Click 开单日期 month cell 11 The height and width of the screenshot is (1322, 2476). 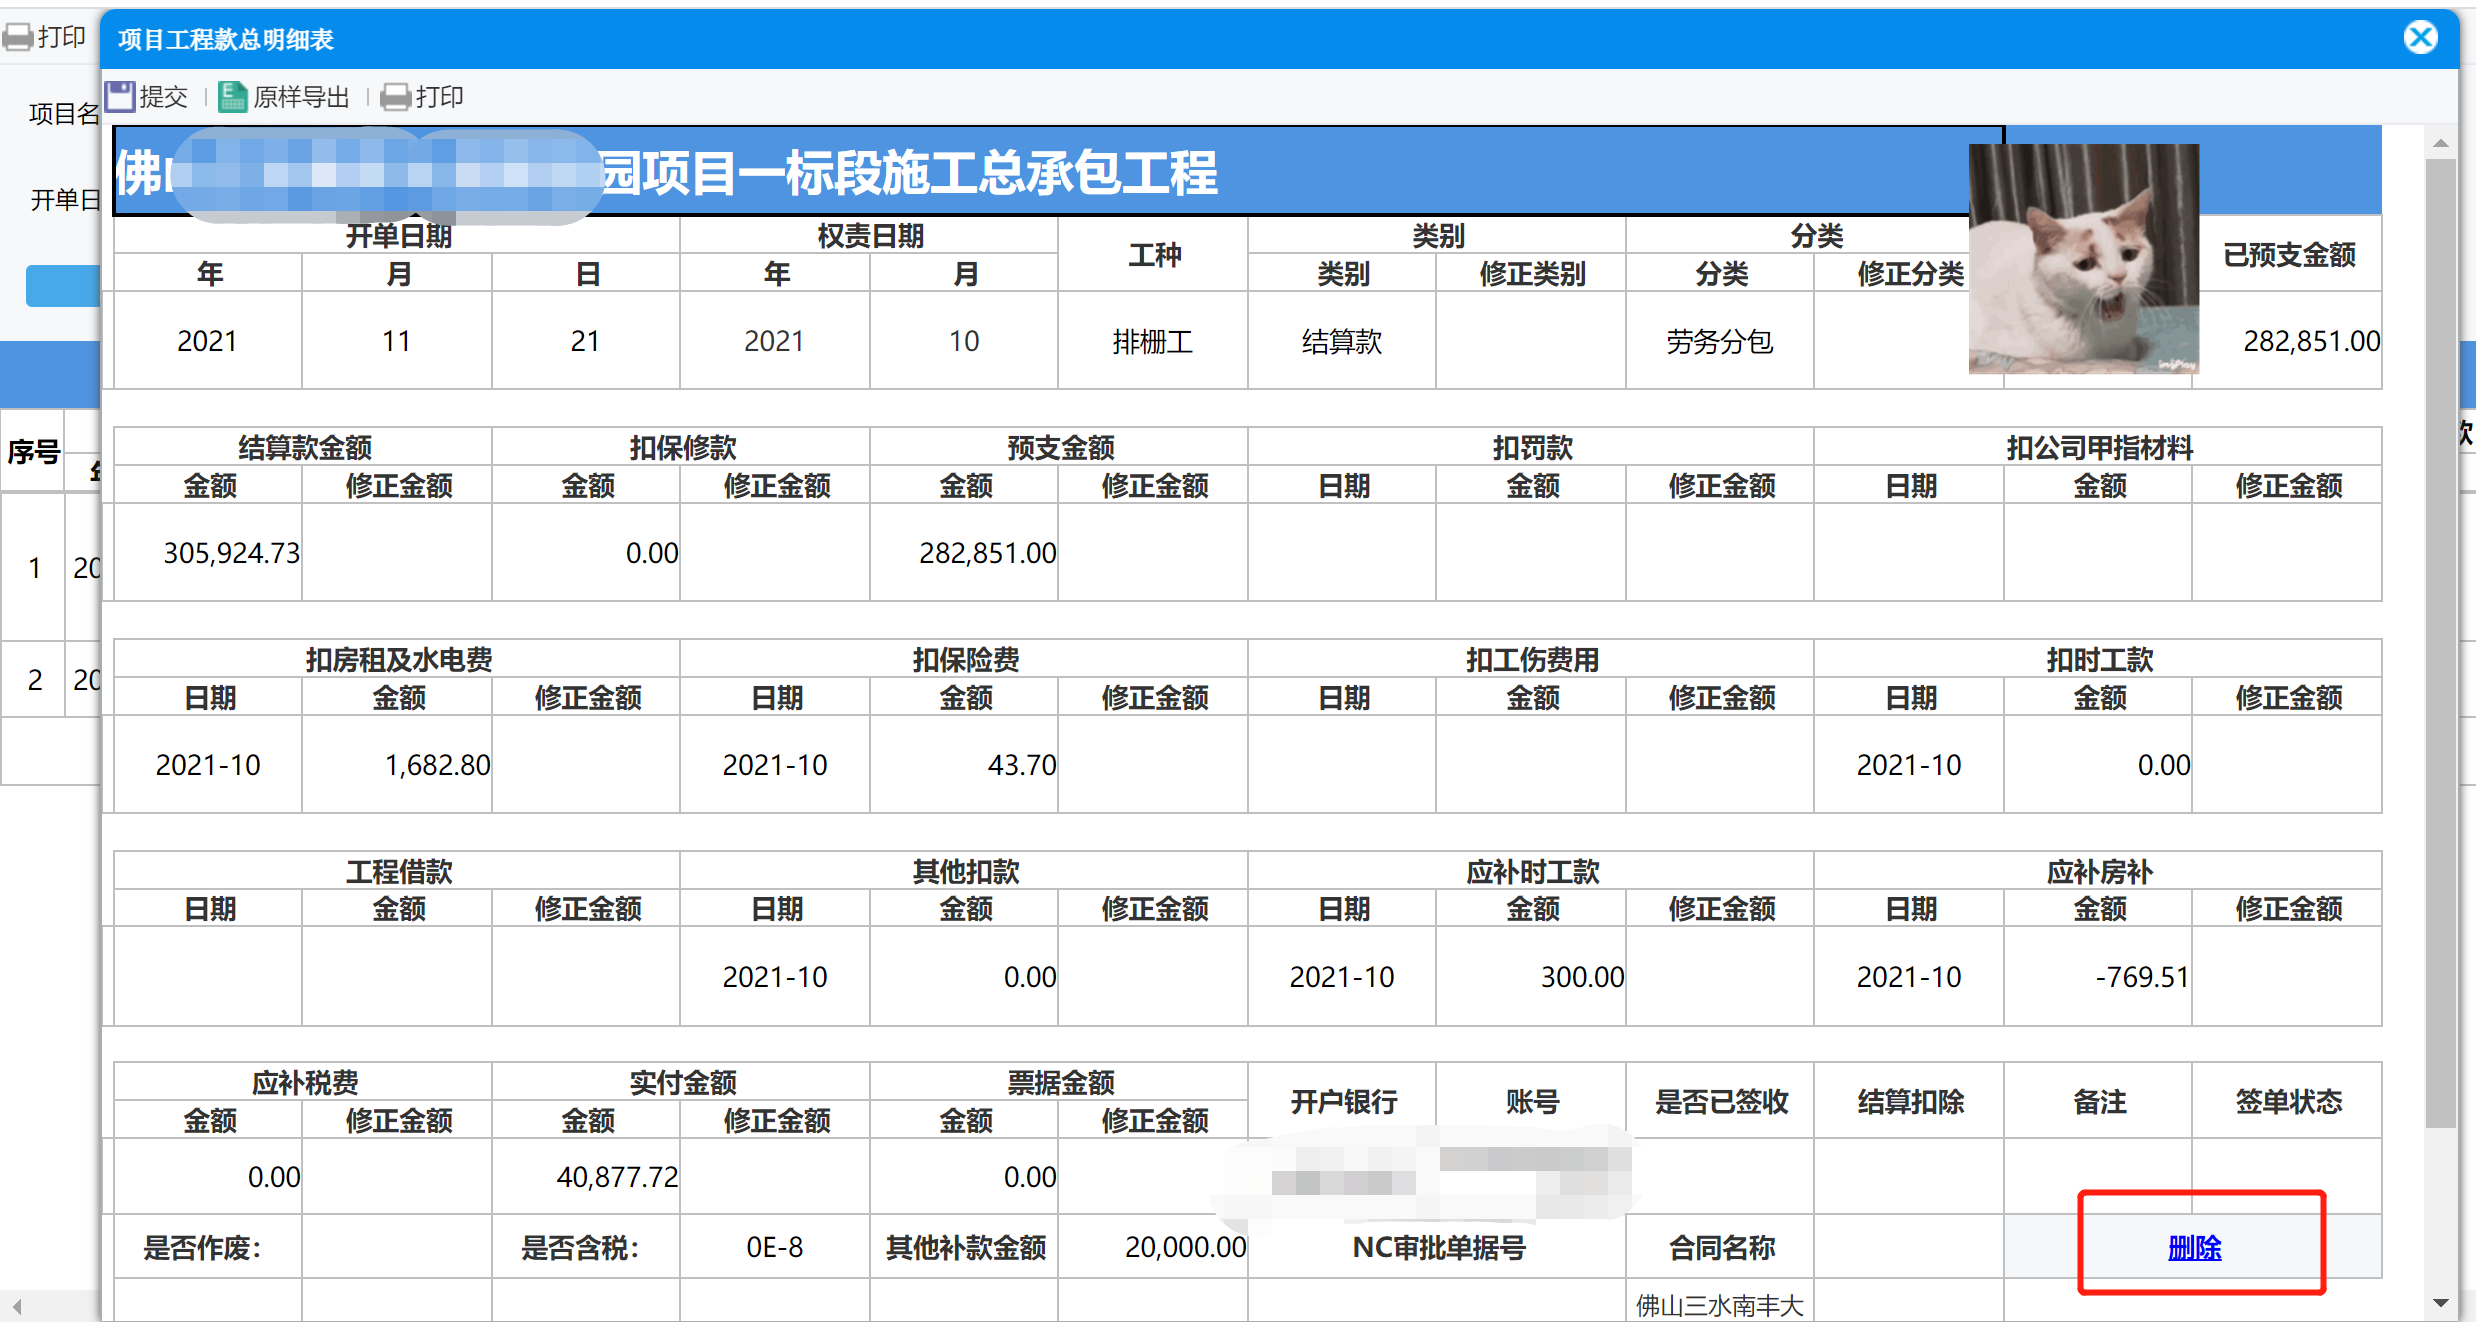point(397,341)
